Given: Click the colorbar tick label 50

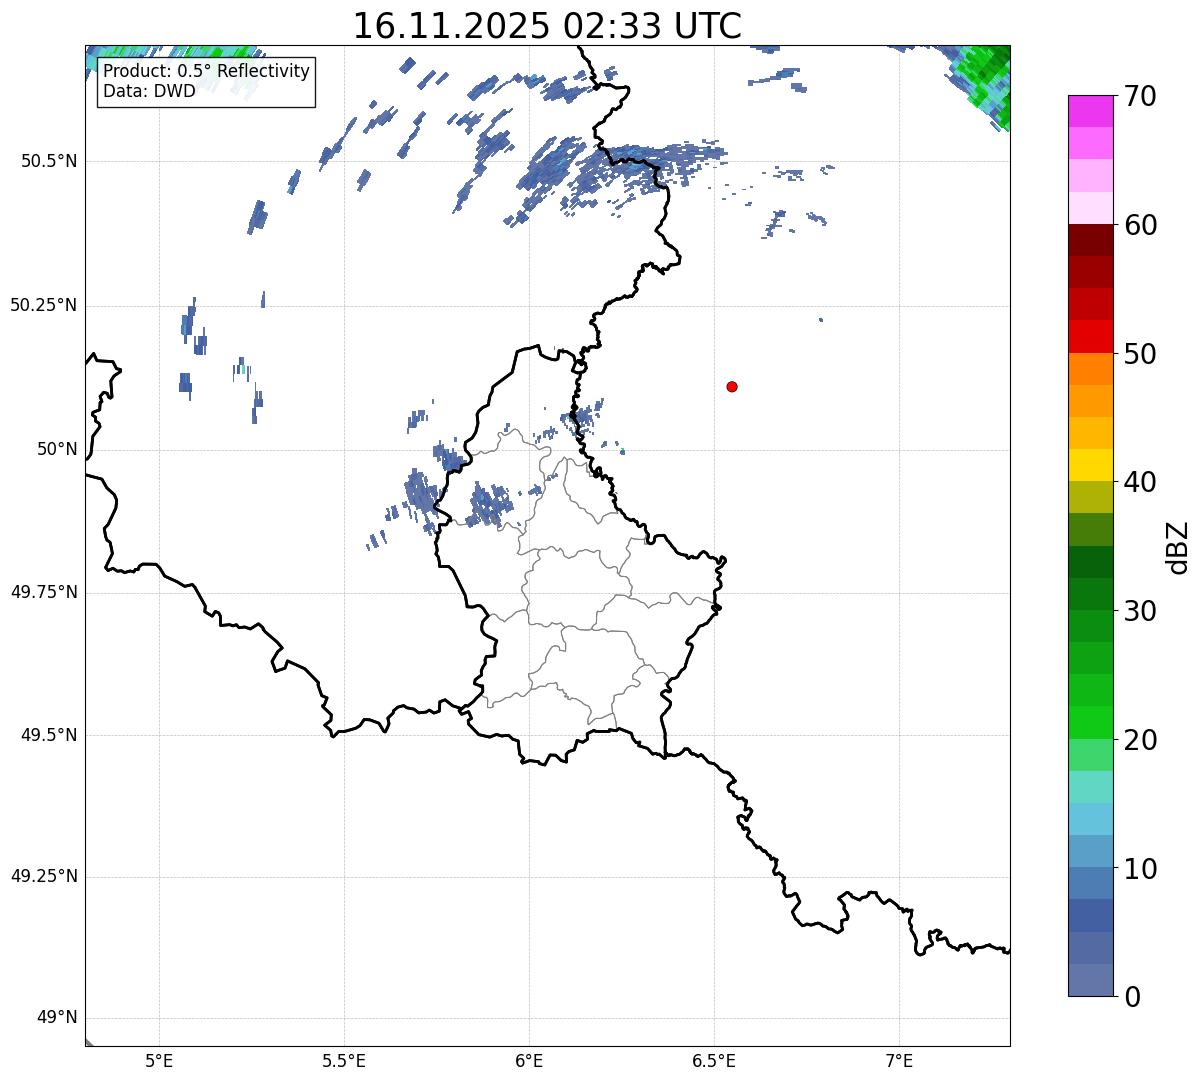Looking at the screenshot, I should pos(1142,354).
